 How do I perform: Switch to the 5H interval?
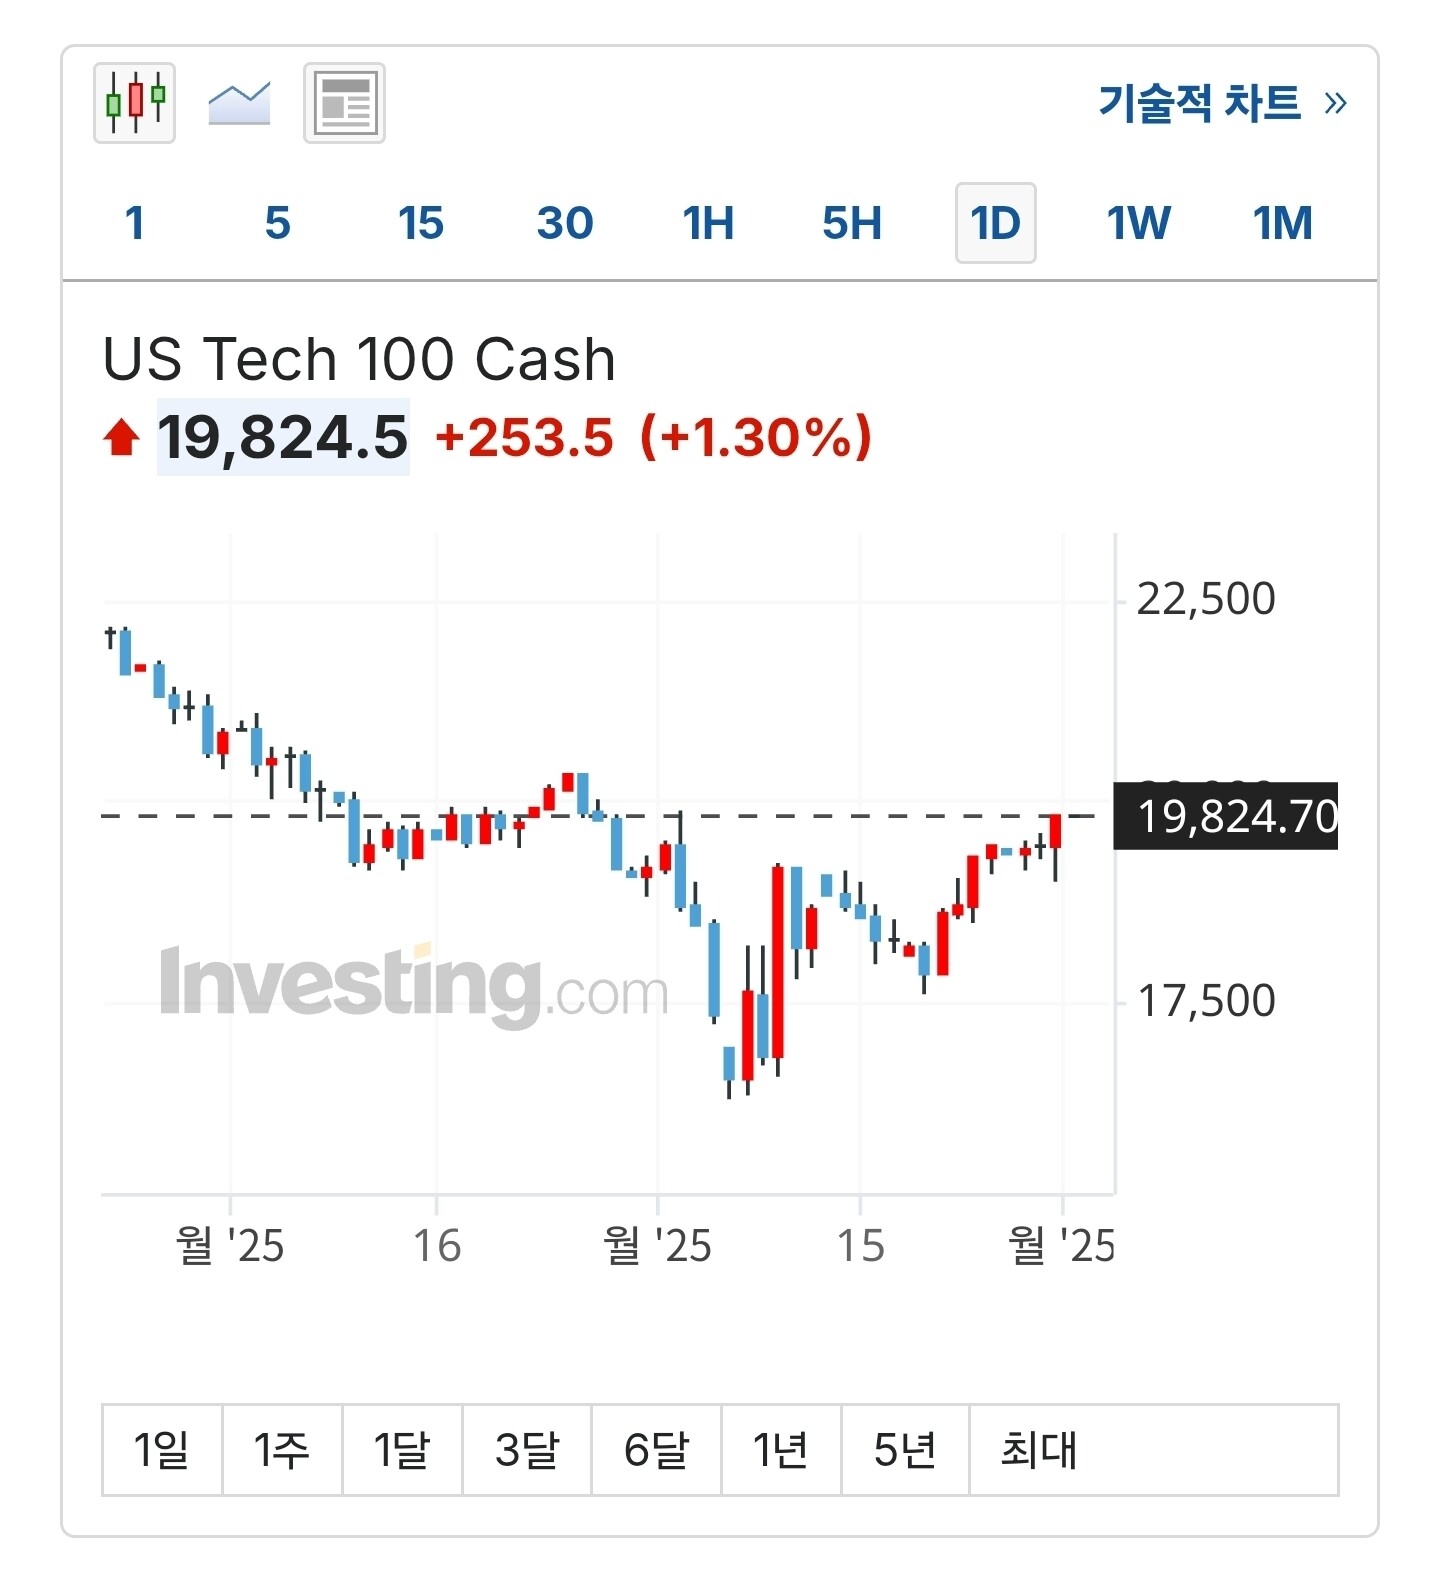click(x=852, y=223)
